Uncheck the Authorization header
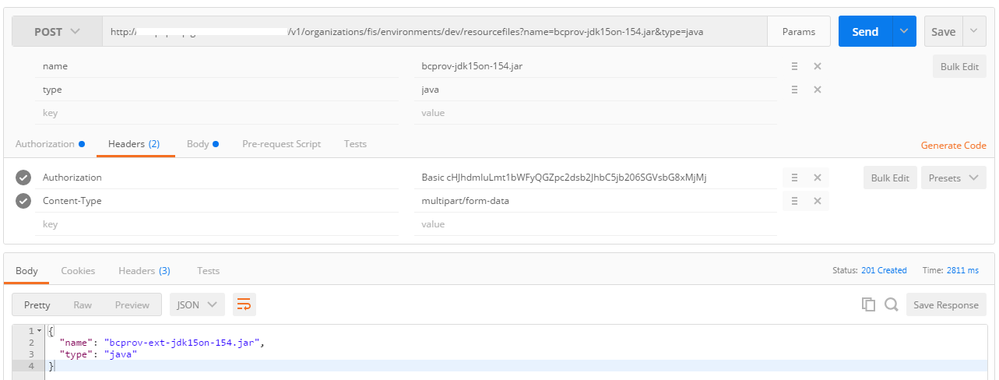The width and height of the screenshot is (999, 380). [x=23, y=178]
